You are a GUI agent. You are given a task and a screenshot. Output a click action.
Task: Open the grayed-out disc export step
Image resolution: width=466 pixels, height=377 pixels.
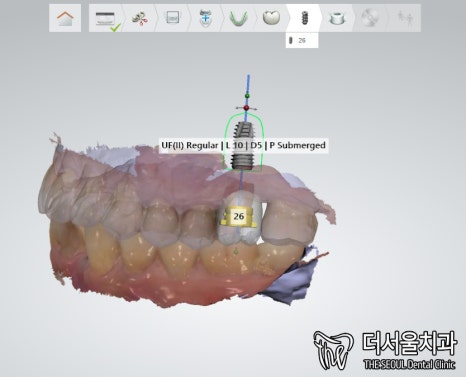370,18
